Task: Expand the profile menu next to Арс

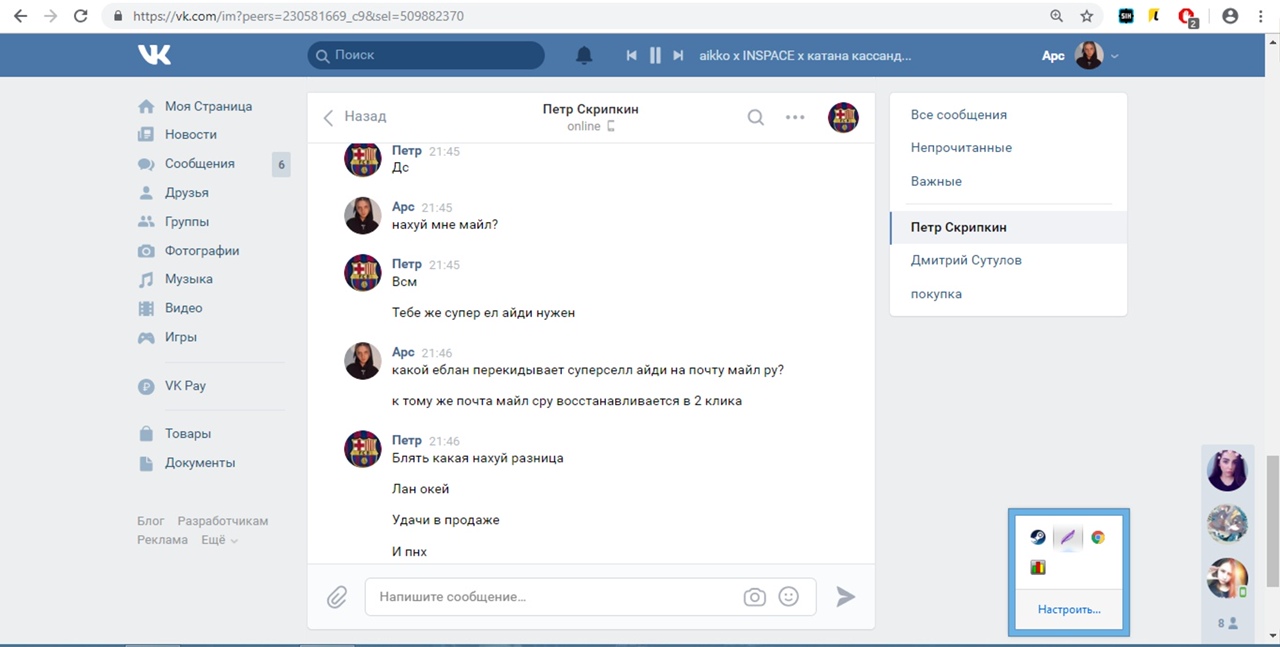Action: (x=1114, y=56)
